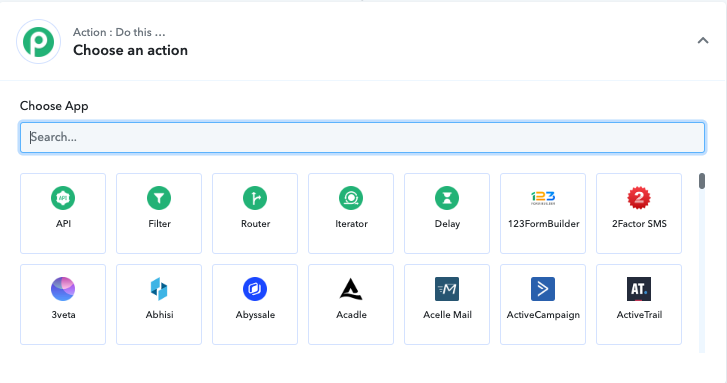Click the Abhisi label text
This screenshot has width=727, height=383.
coord(159,314)
